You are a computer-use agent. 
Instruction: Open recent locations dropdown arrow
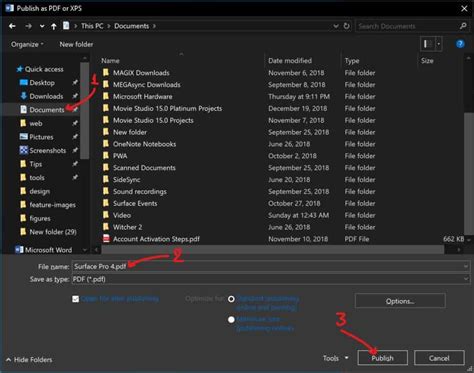(x=42, y=26)
